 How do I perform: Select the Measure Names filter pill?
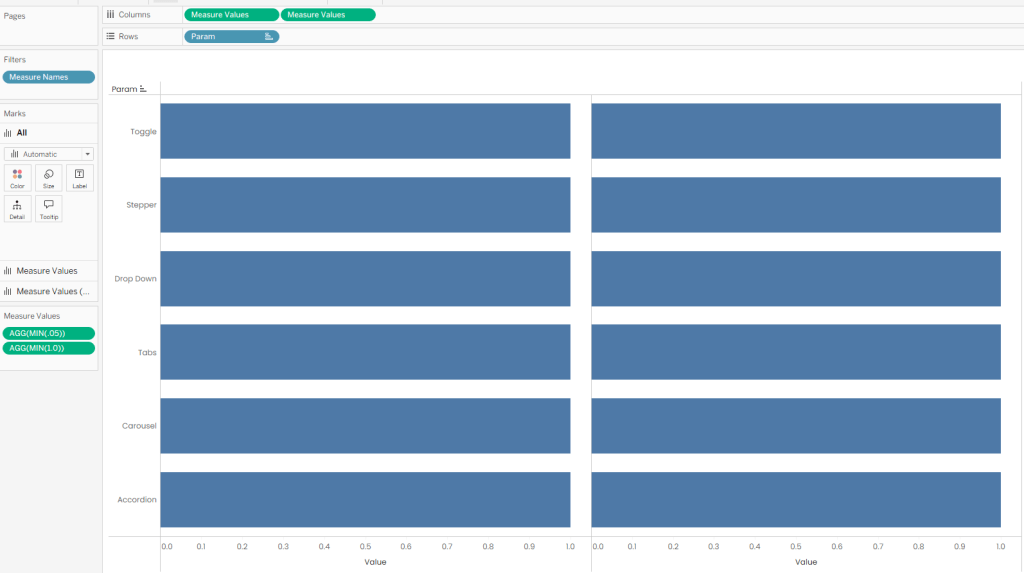(49, 77)
